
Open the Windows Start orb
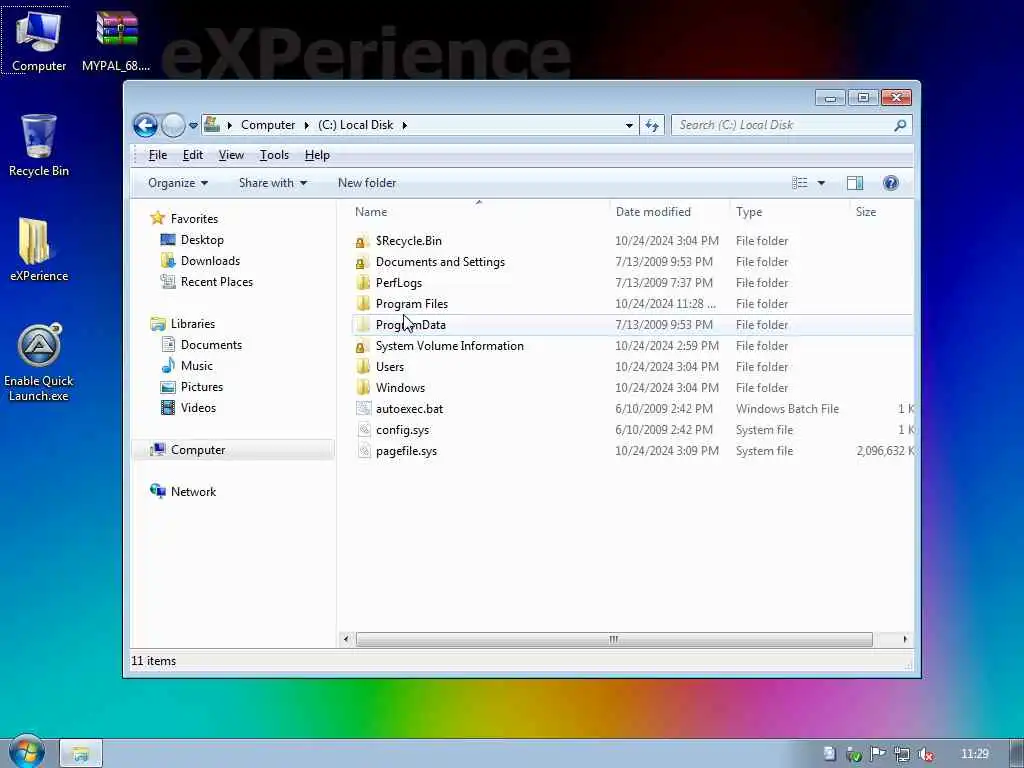pos(27,752)
